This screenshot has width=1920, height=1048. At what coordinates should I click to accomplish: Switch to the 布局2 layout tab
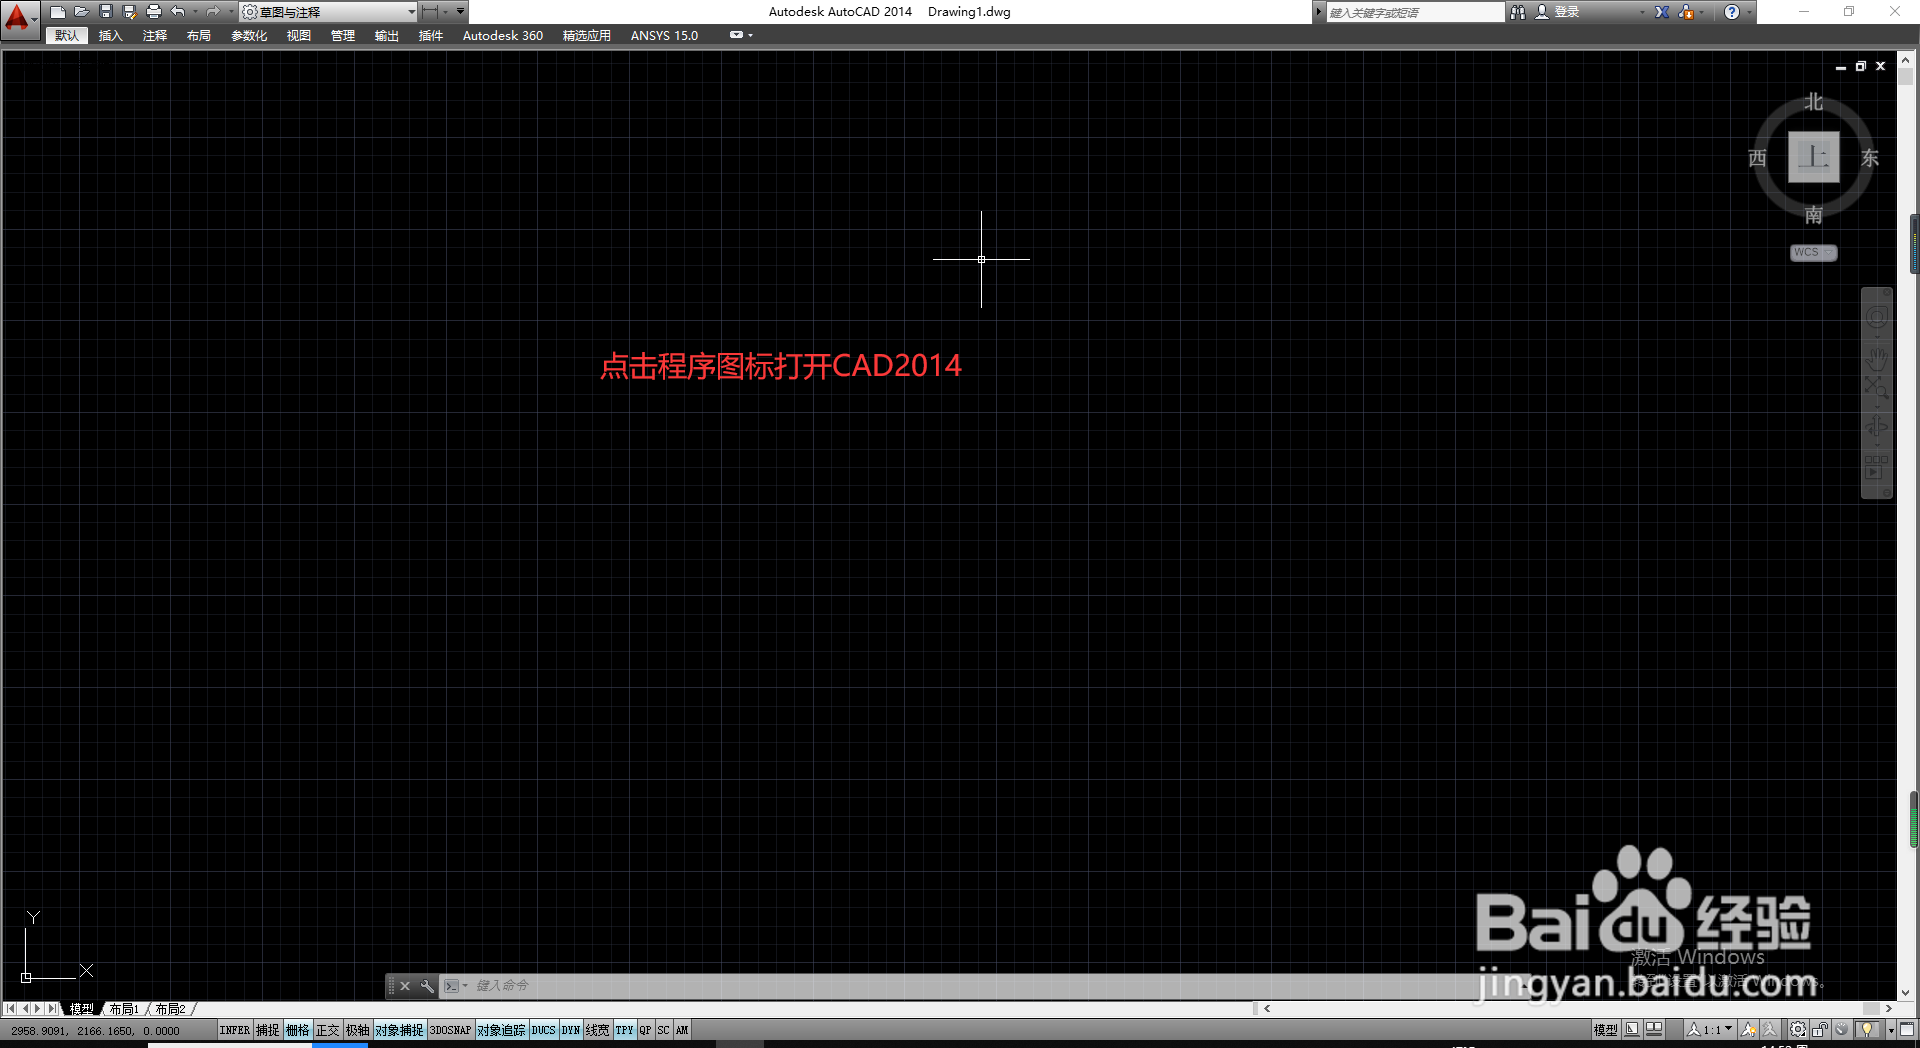pos(170,1009)
